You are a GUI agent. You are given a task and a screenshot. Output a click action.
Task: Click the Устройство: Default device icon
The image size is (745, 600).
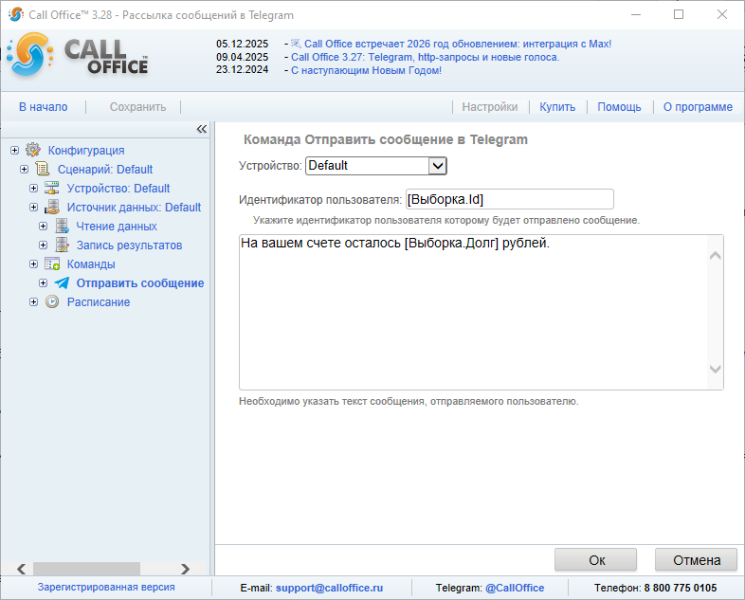coord(52,188)
